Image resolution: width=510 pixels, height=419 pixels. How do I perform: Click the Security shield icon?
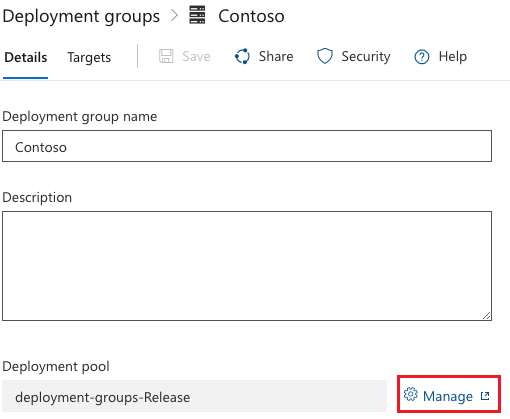point(325,56)
